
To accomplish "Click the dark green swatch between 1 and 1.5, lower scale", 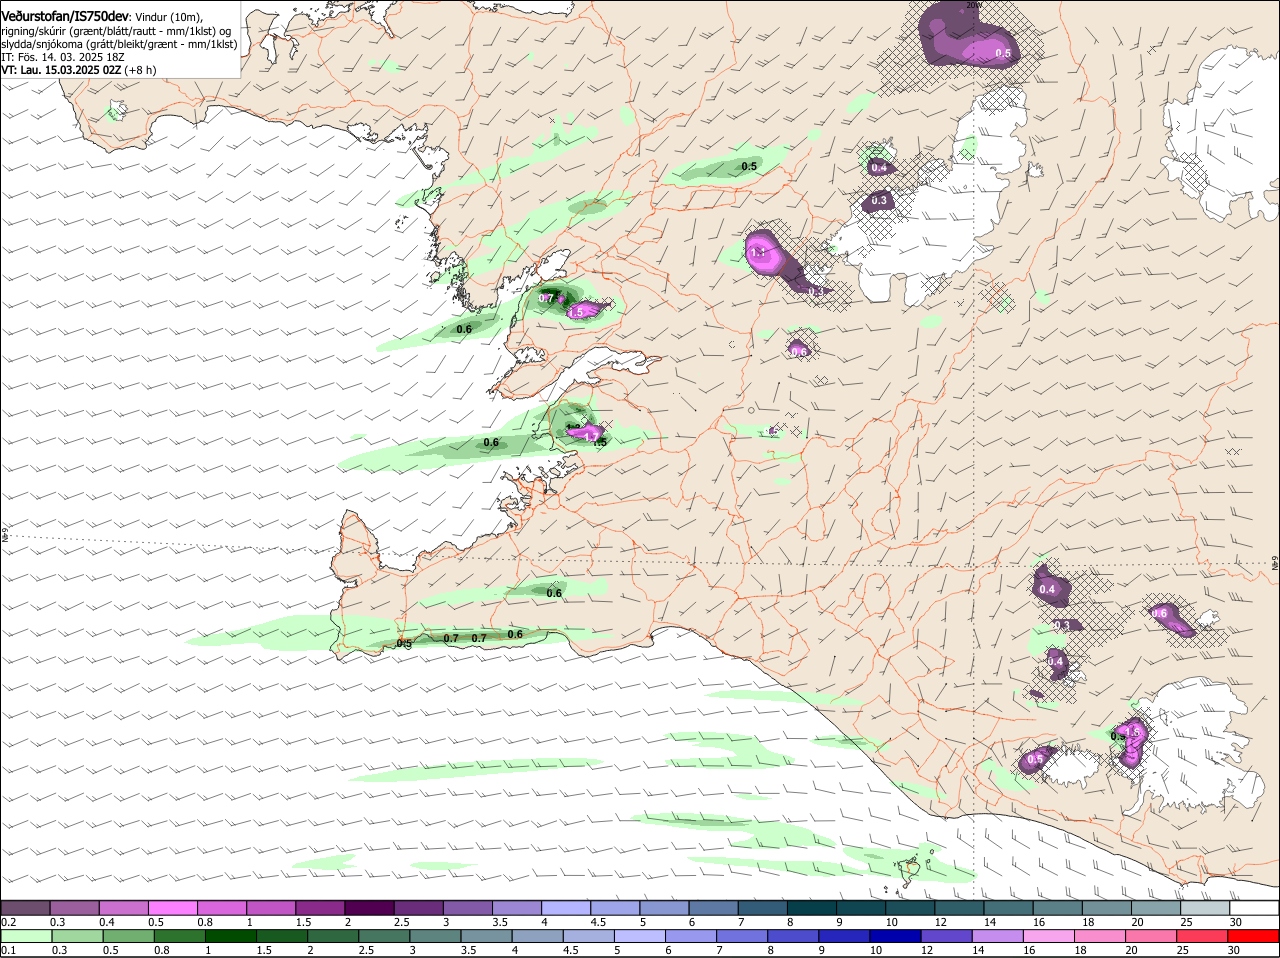I will click(230, 936).
